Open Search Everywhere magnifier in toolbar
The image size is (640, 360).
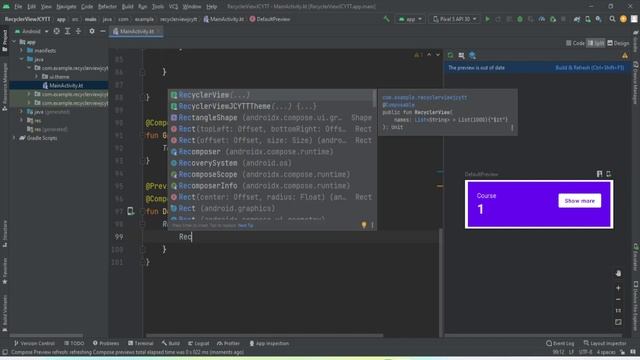click(x=612, y=19)
